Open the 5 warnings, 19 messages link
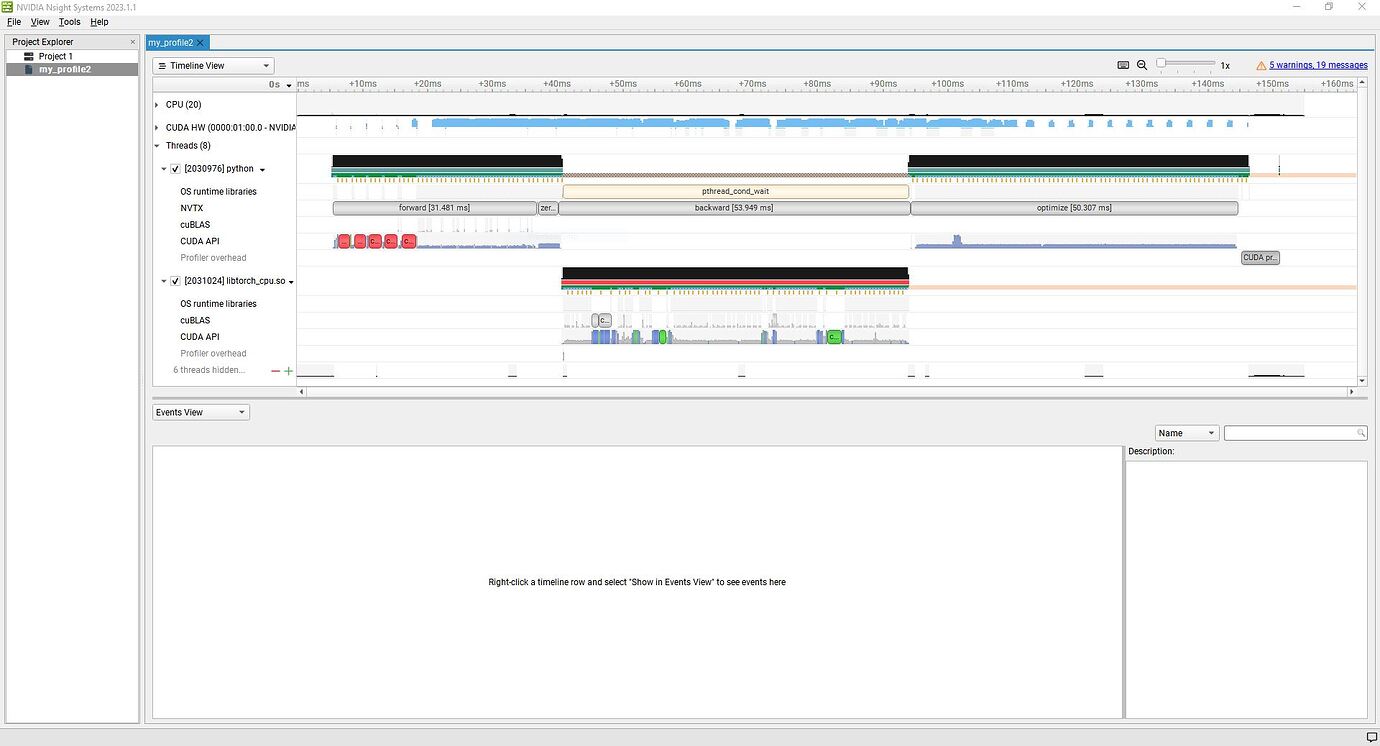 (1318, 65)
